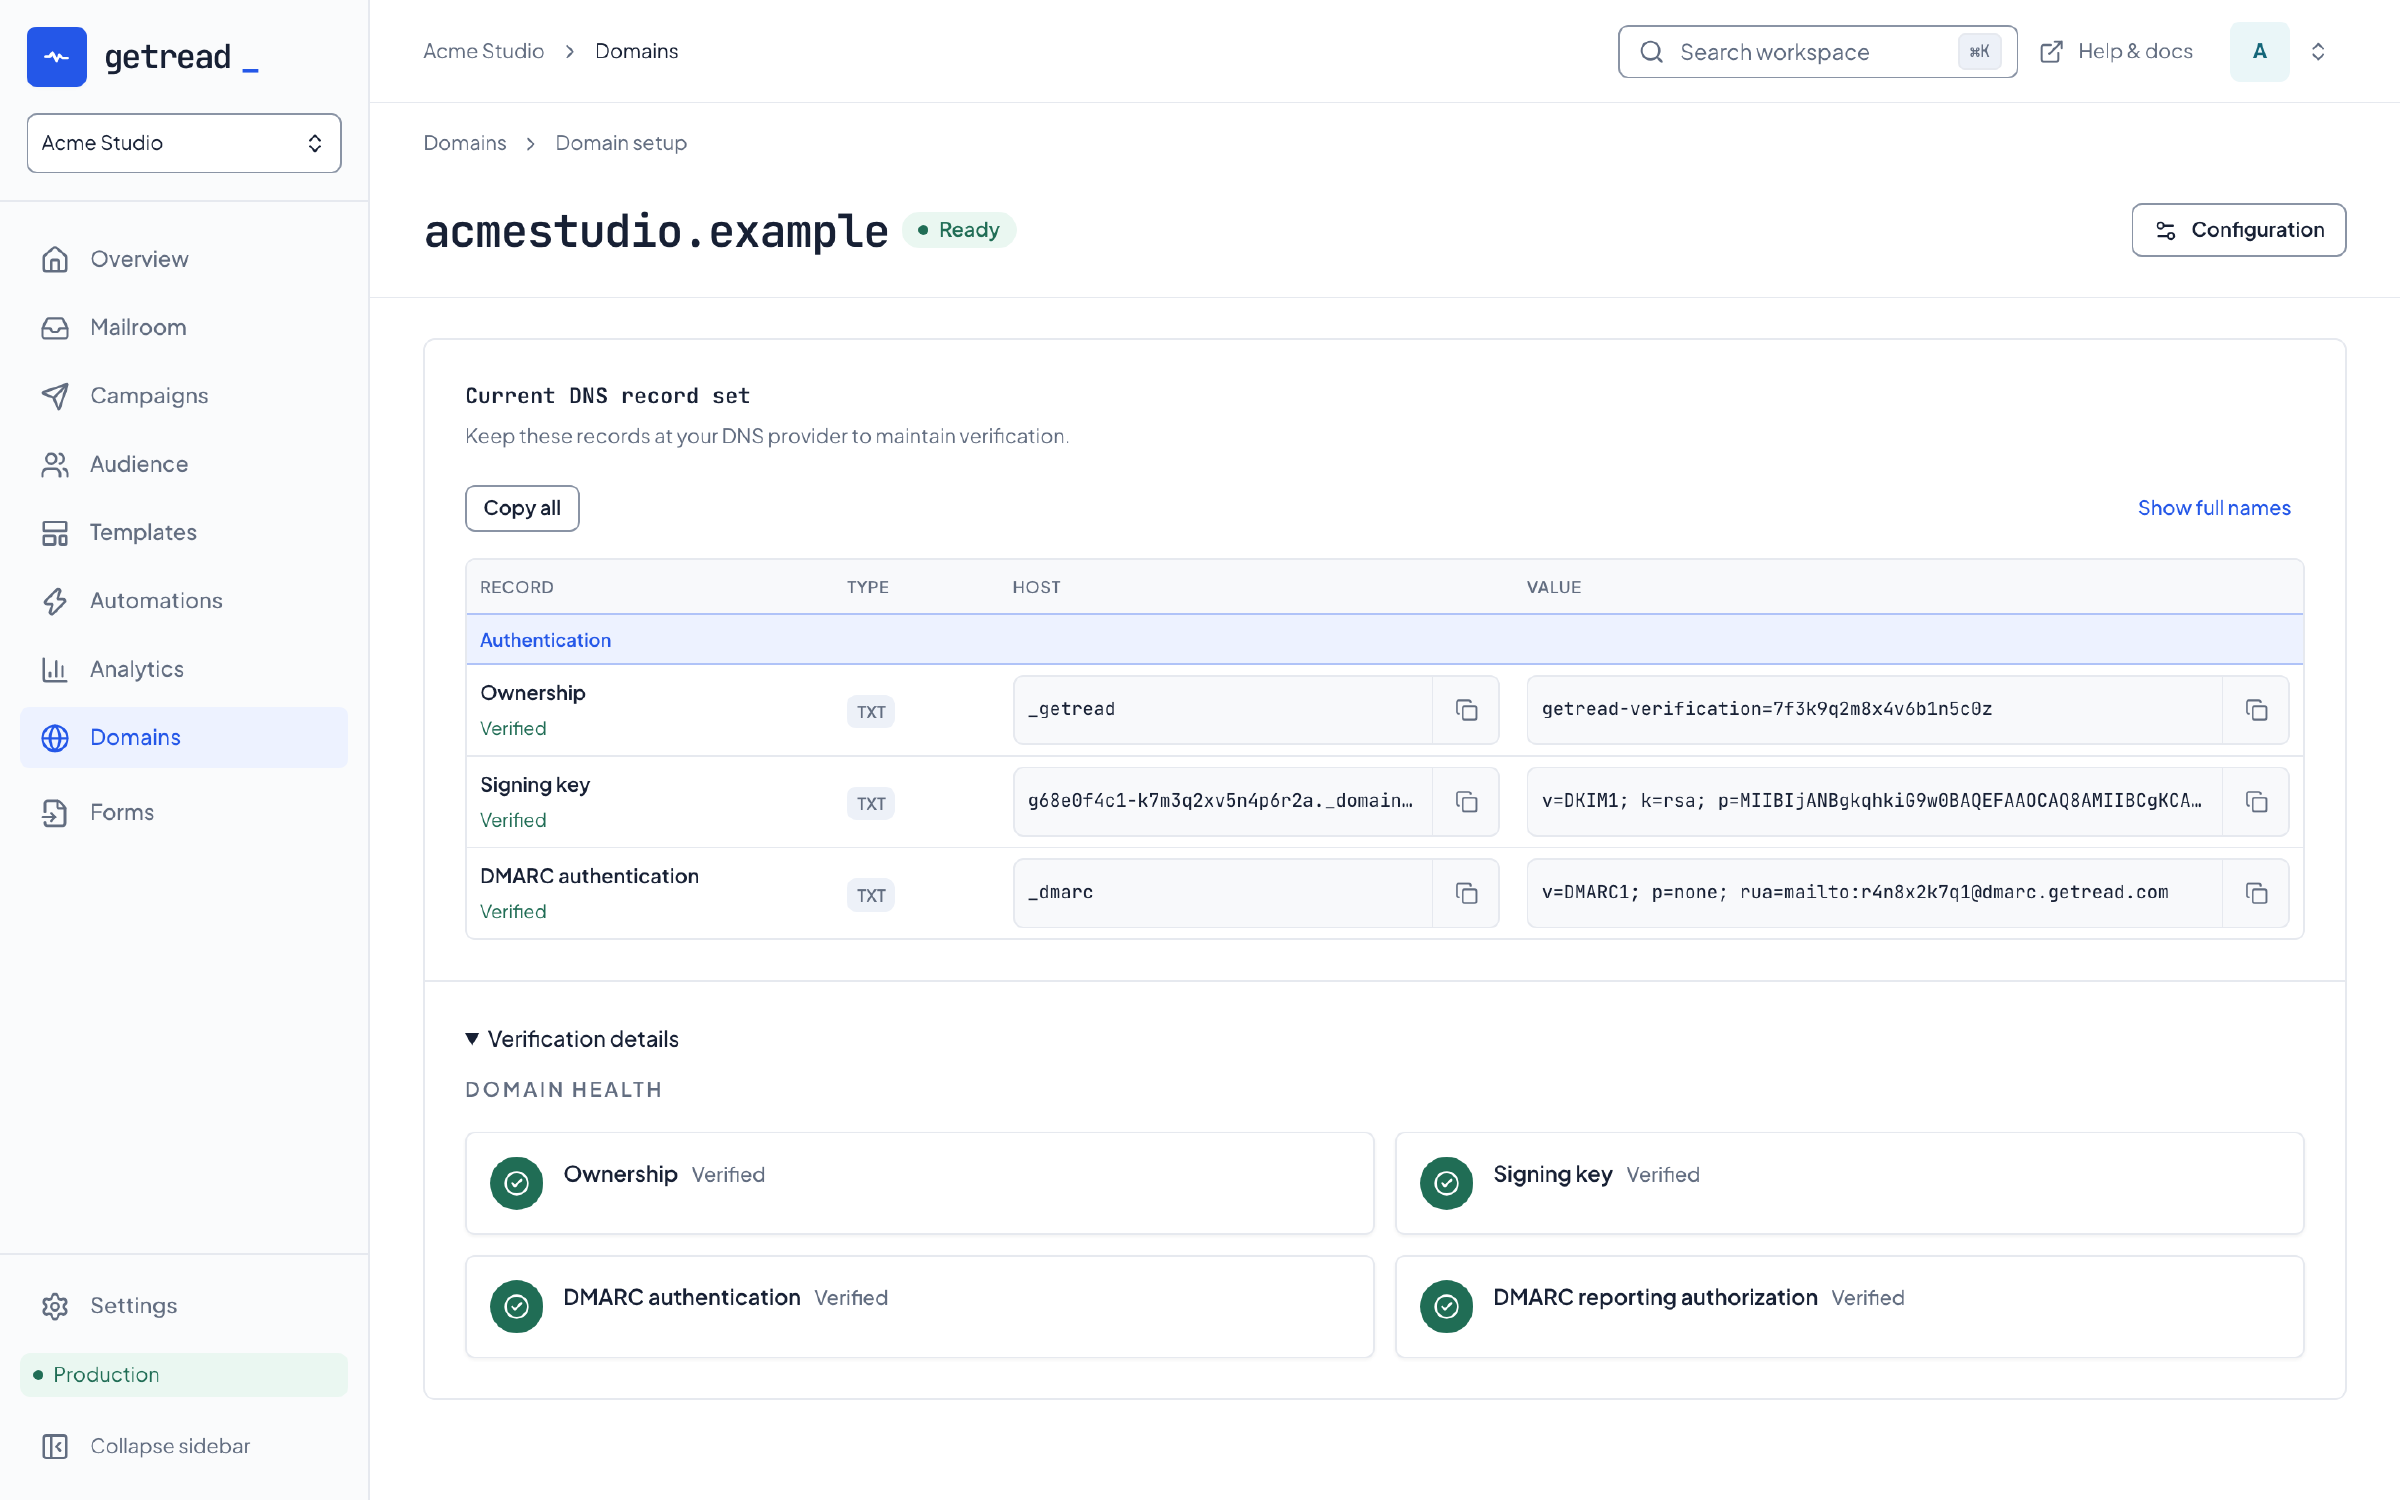
Task: Go to Mailroom
Action: 184,327
